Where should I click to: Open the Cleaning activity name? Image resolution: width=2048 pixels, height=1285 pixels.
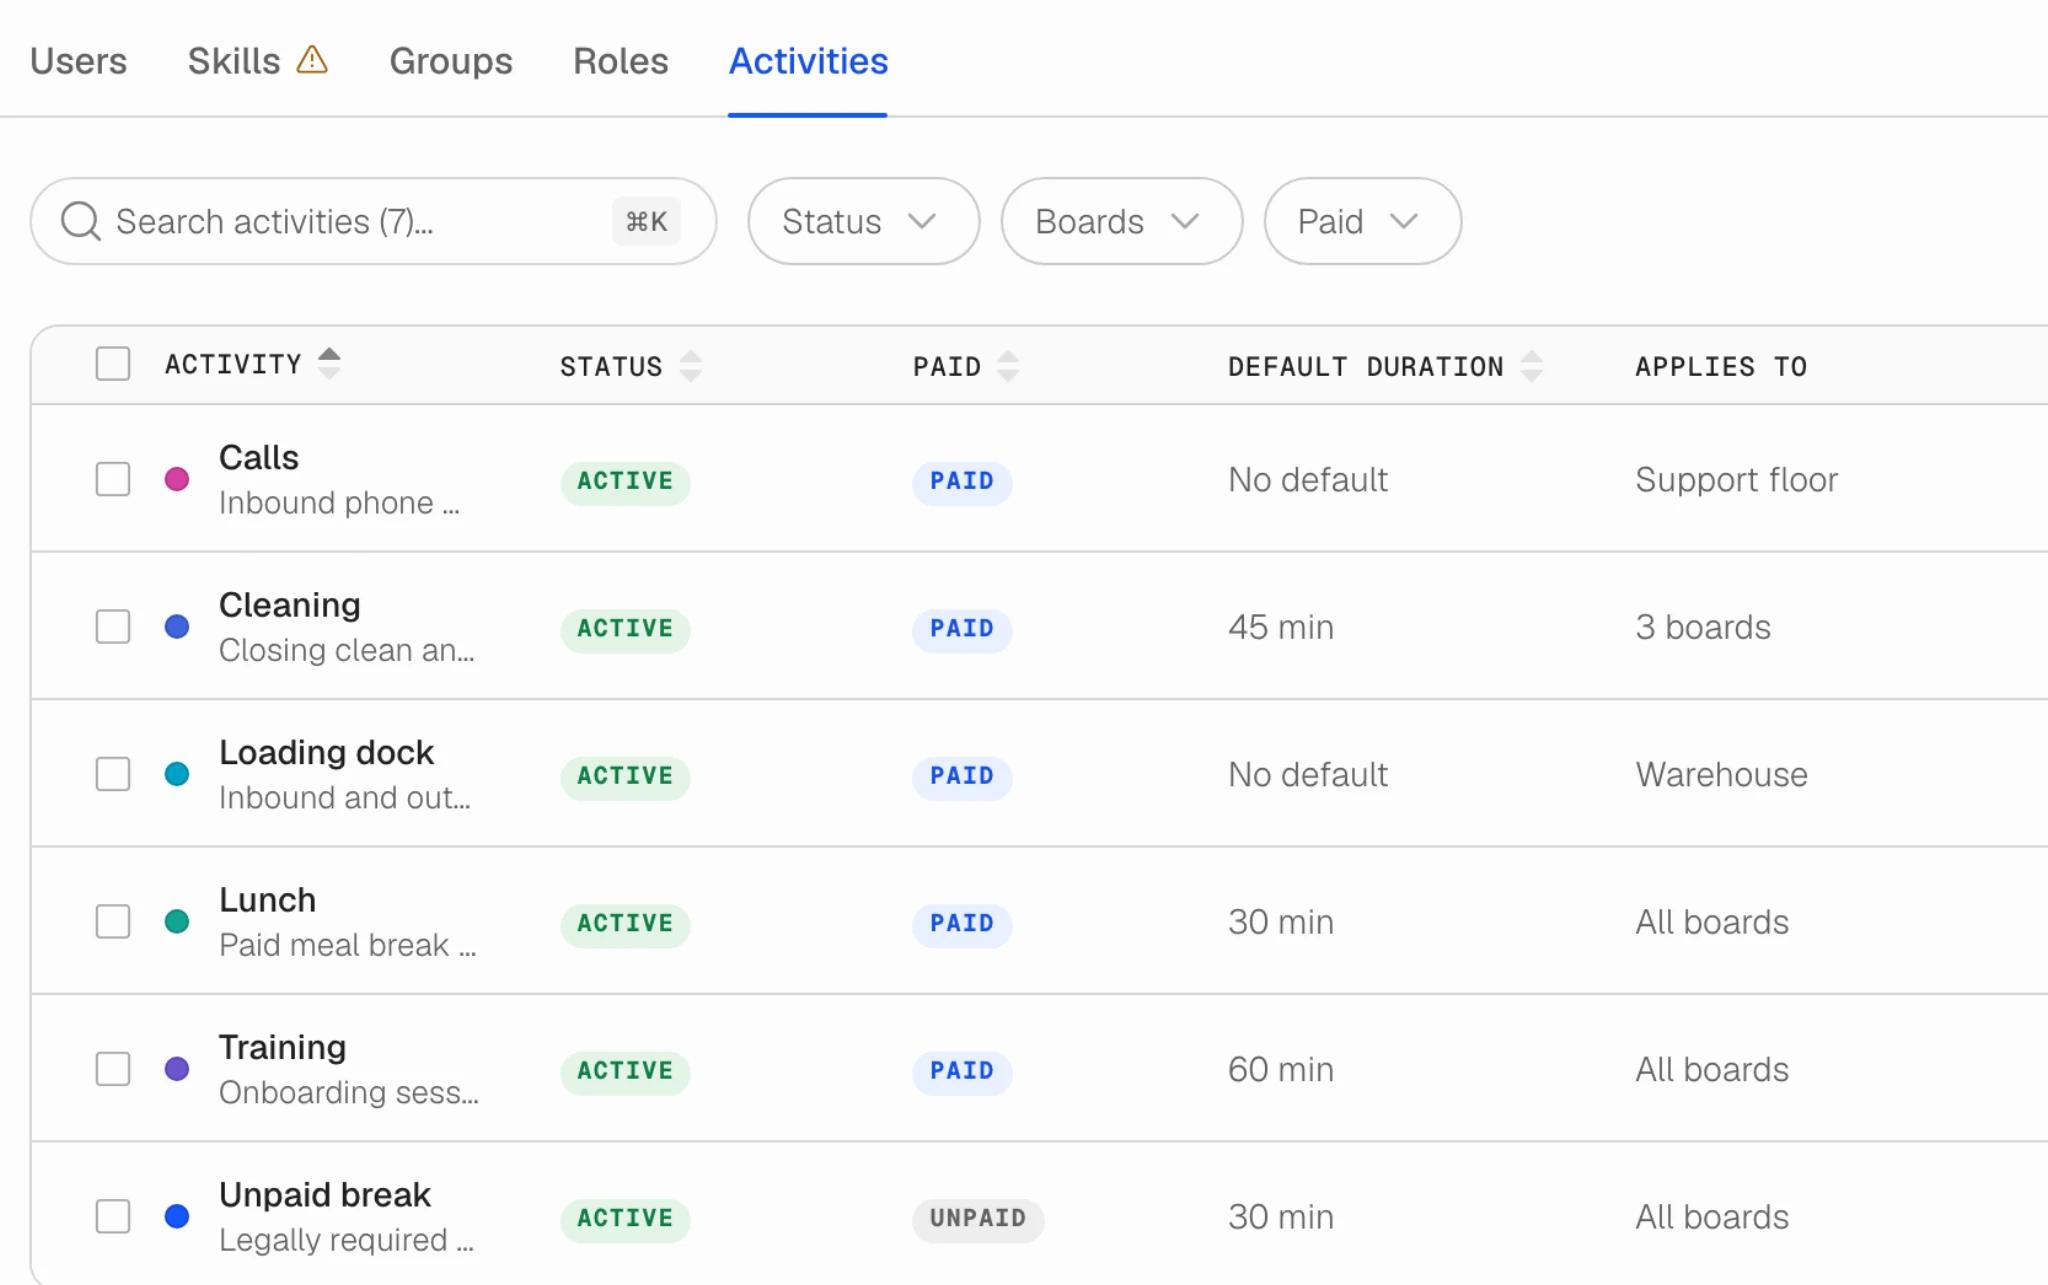point(290,605)
